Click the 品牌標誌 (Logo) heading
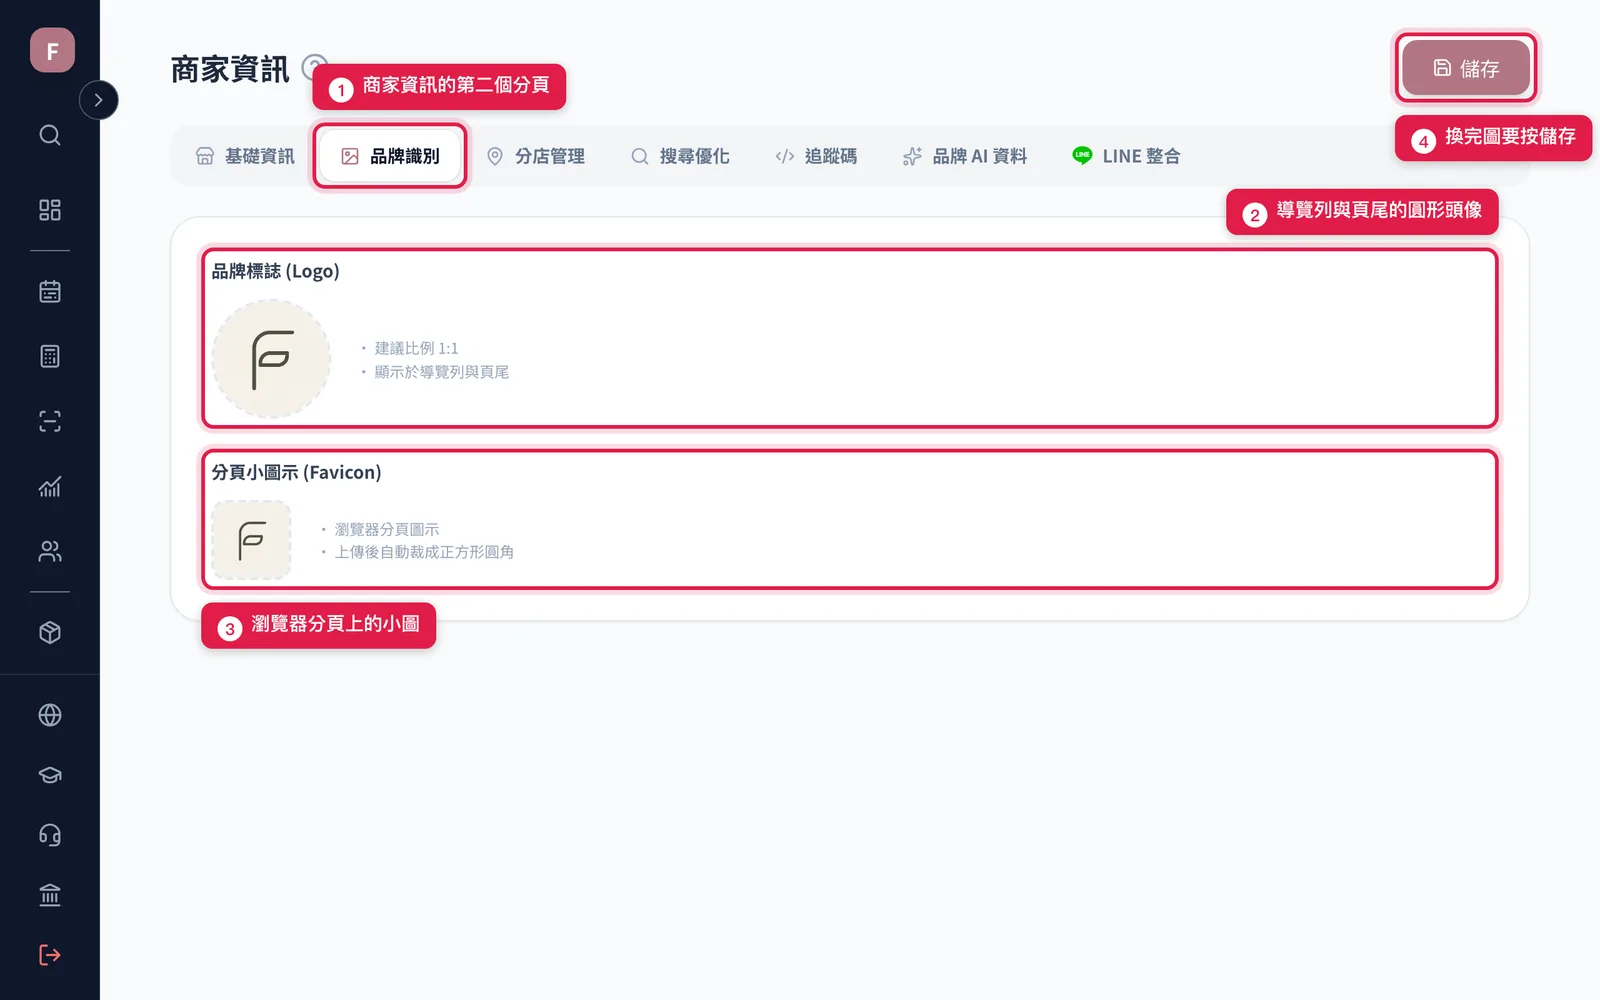This screenshot has width=1600, height=1000. [275, 271]
